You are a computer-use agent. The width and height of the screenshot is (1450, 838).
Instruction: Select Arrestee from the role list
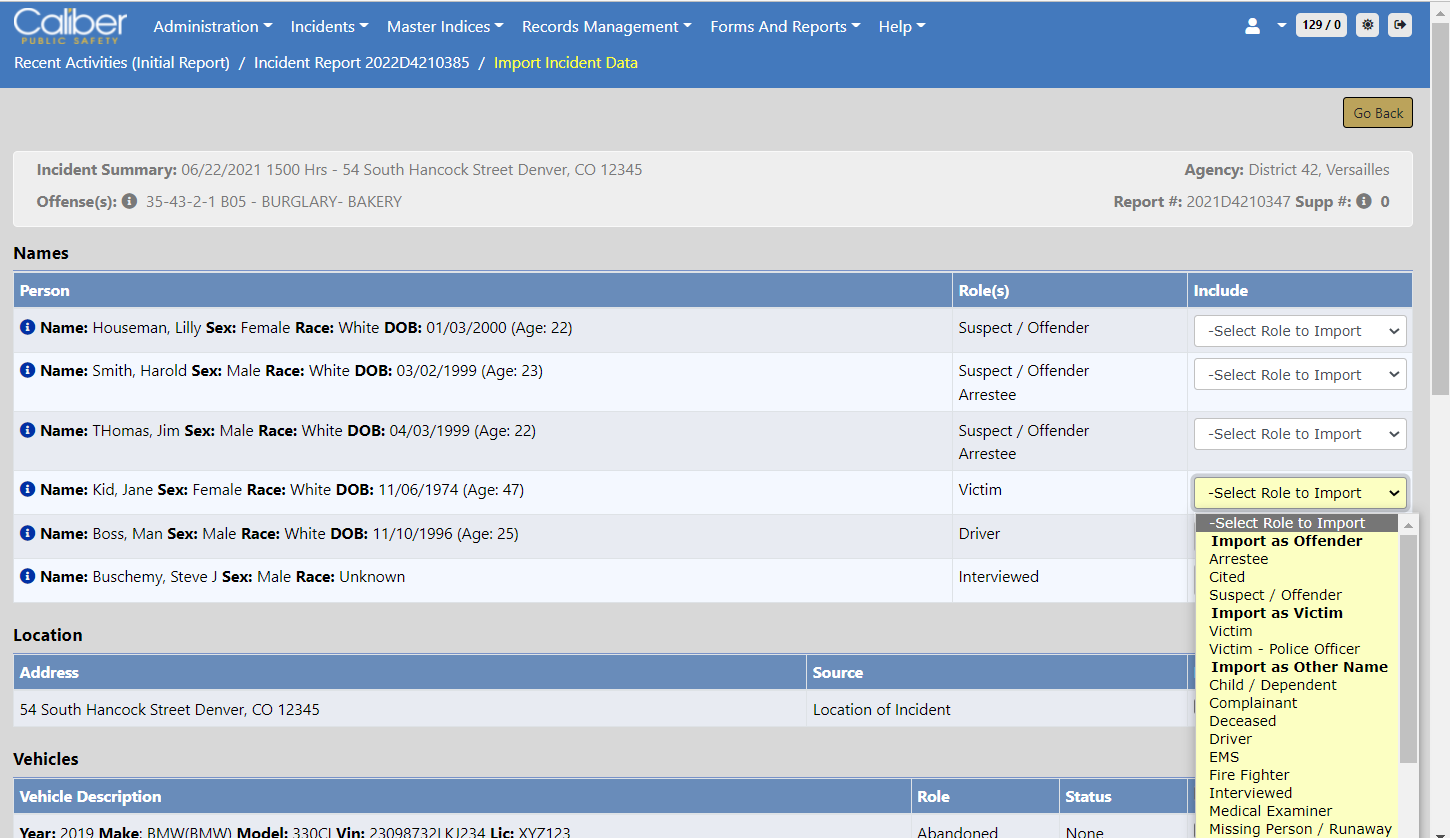1238,559
